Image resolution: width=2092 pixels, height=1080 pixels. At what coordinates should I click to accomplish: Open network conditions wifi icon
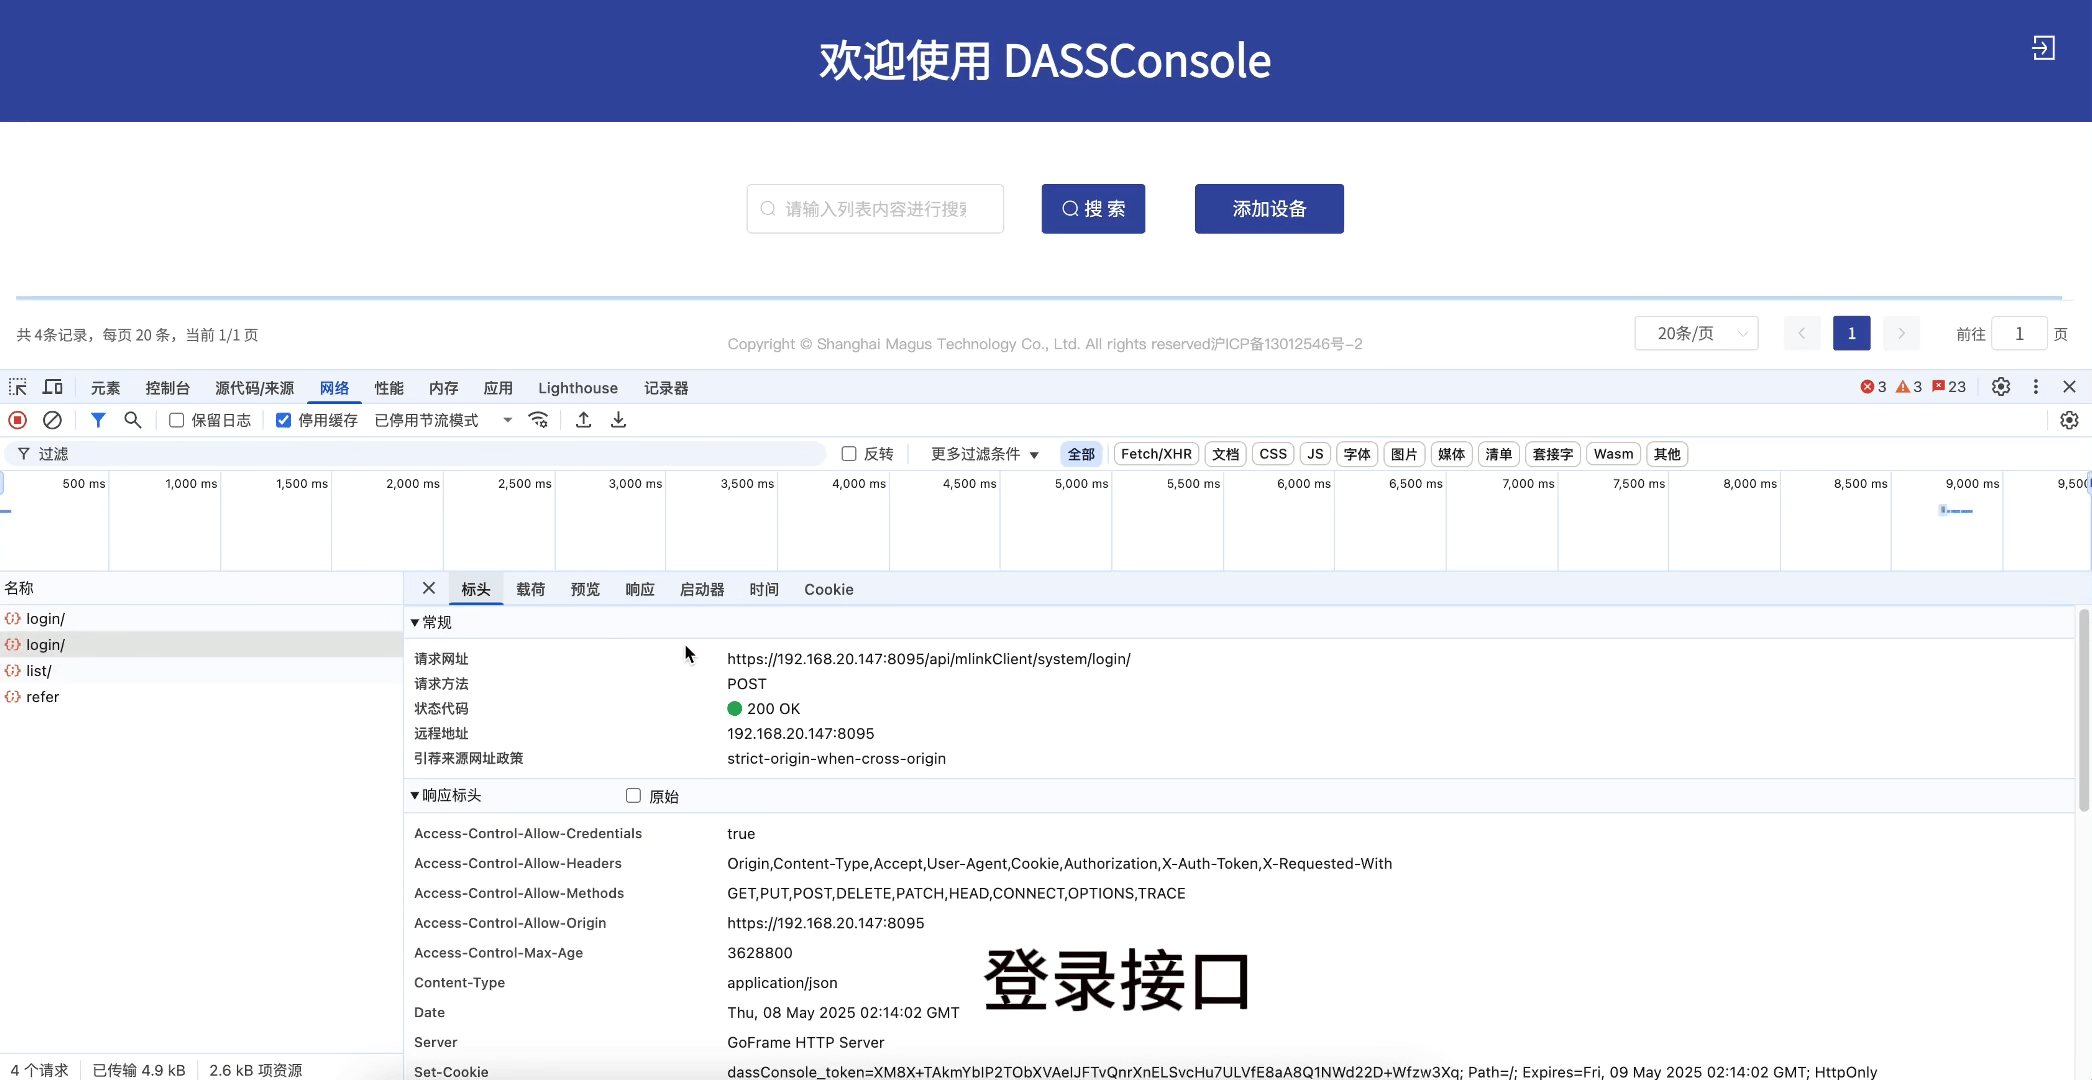[x=538, y=420]
